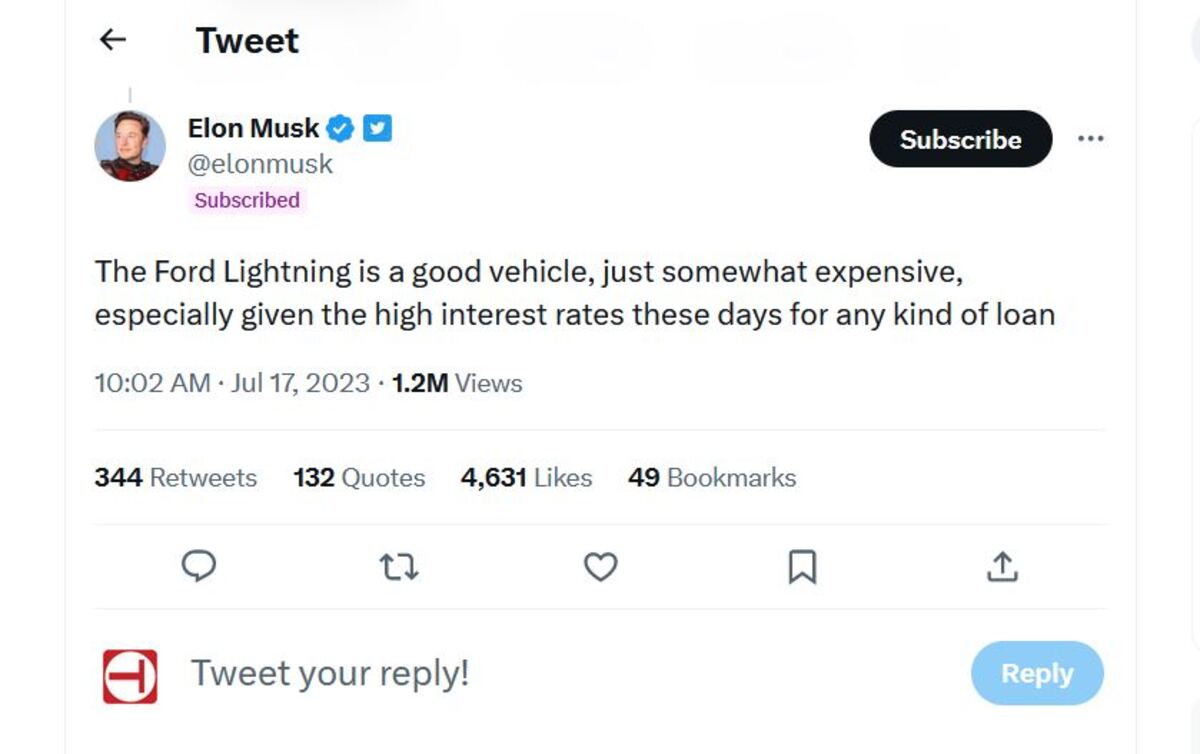Click the @elonmusk handle
Viewport: 1200px width, 754px height.
click(x=260, y=164)
